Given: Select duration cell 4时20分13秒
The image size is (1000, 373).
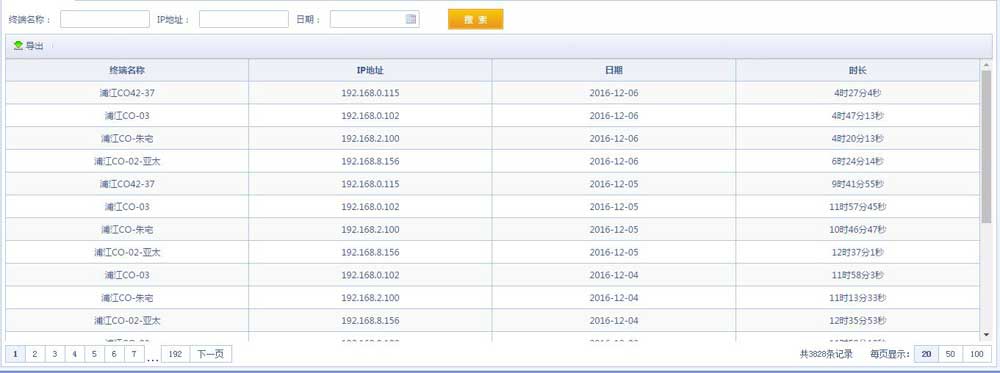Looking at the screenshot, I should click(x=858, y=138).
